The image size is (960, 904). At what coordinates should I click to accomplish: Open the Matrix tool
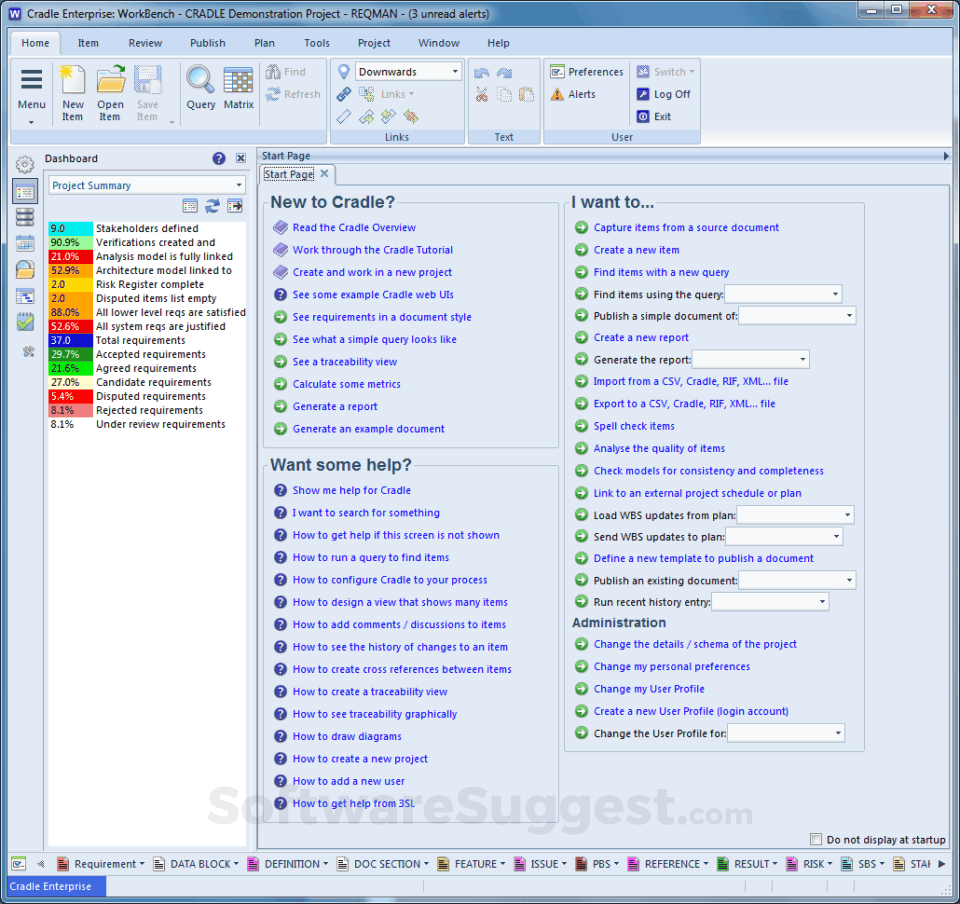pyautogui.click(x=238, y=81)
